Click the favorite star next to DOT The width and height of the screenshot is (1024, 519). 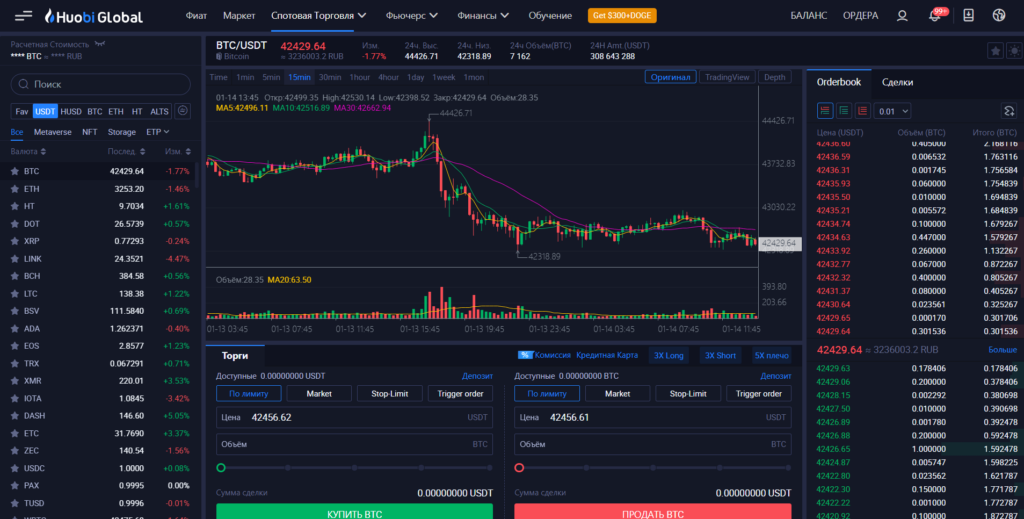[x=14, y=224]
